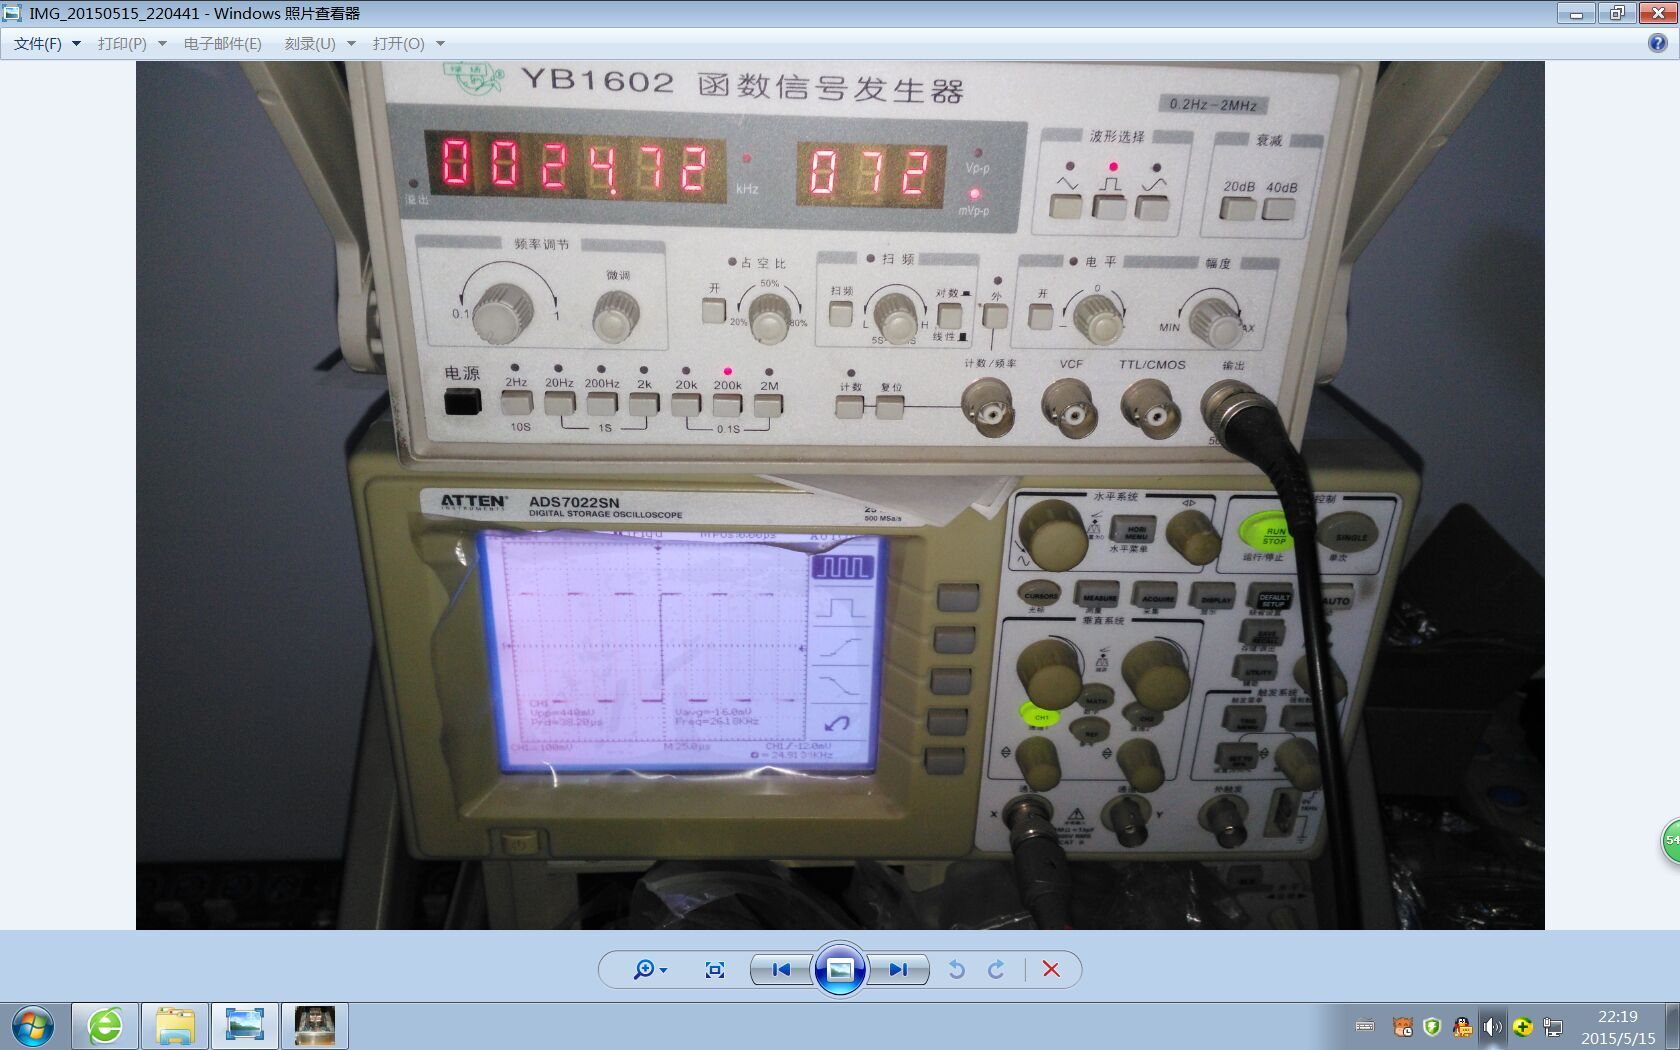Open the 文件(F) menu
This screenshot has height=1050, width=1680.
[x=47, y=44]
